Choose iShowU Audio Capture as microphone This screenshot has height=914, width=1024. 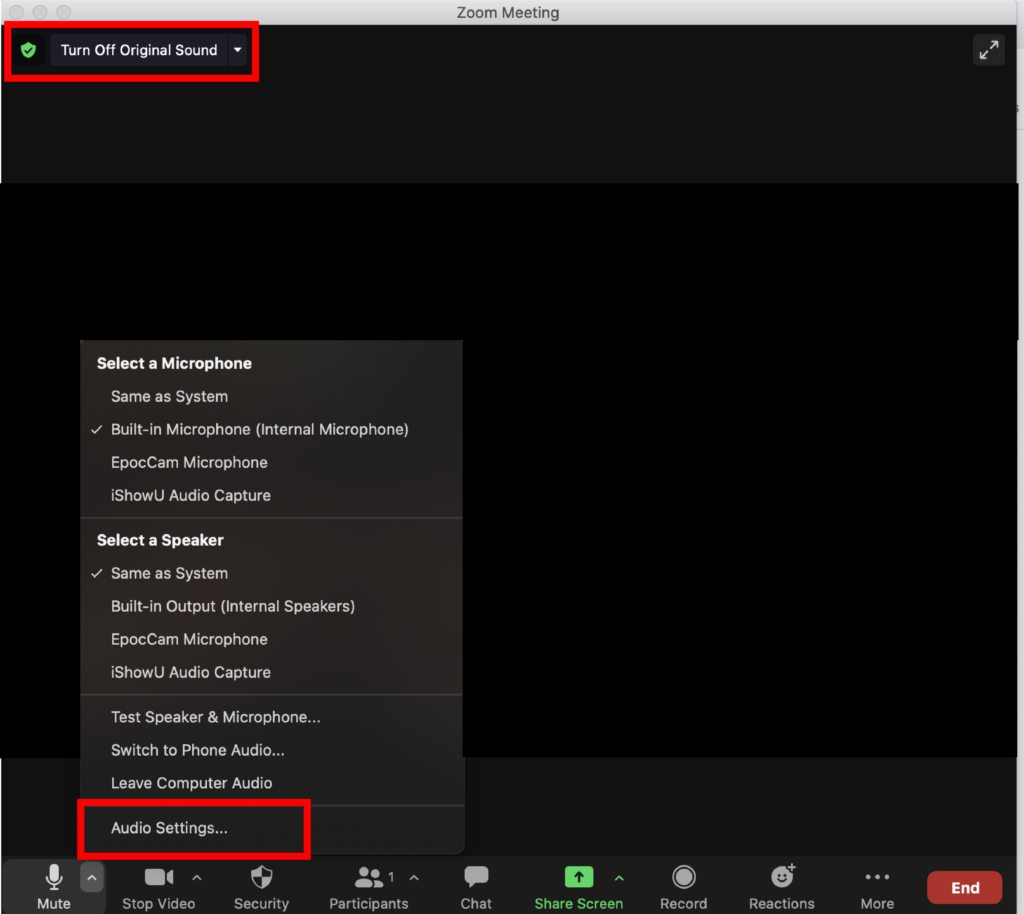point(271,496)
